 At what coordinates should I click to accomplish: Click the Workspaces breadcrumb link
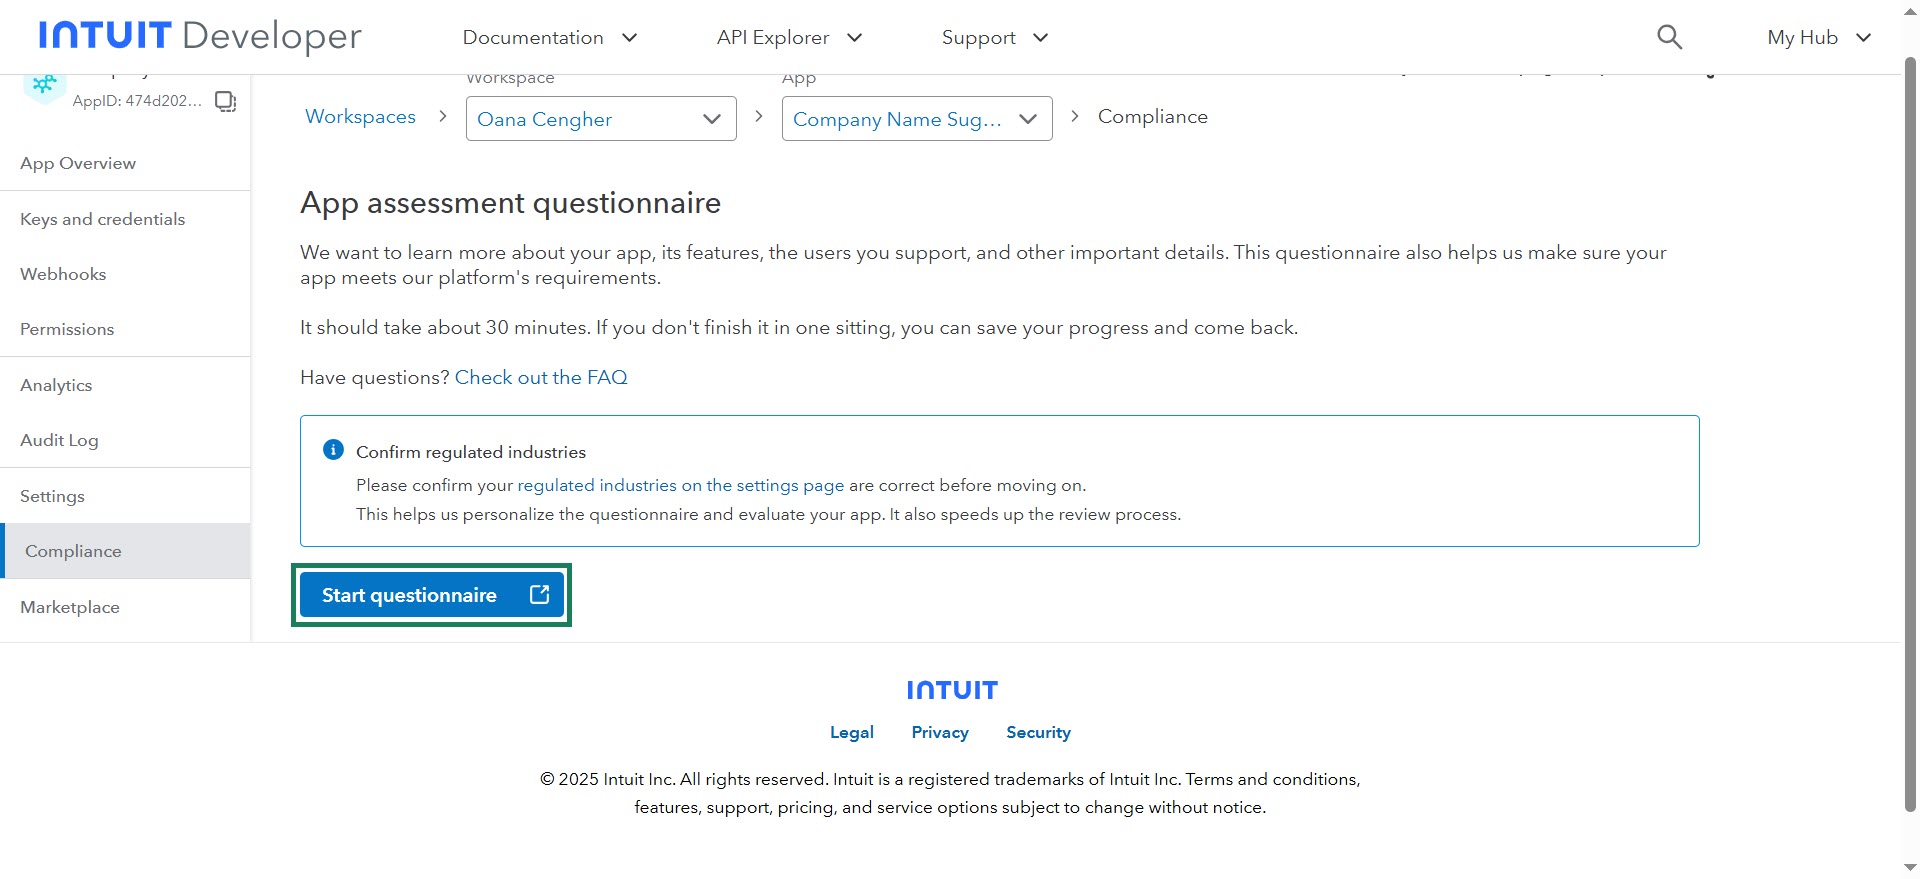[x=360, y=116]
